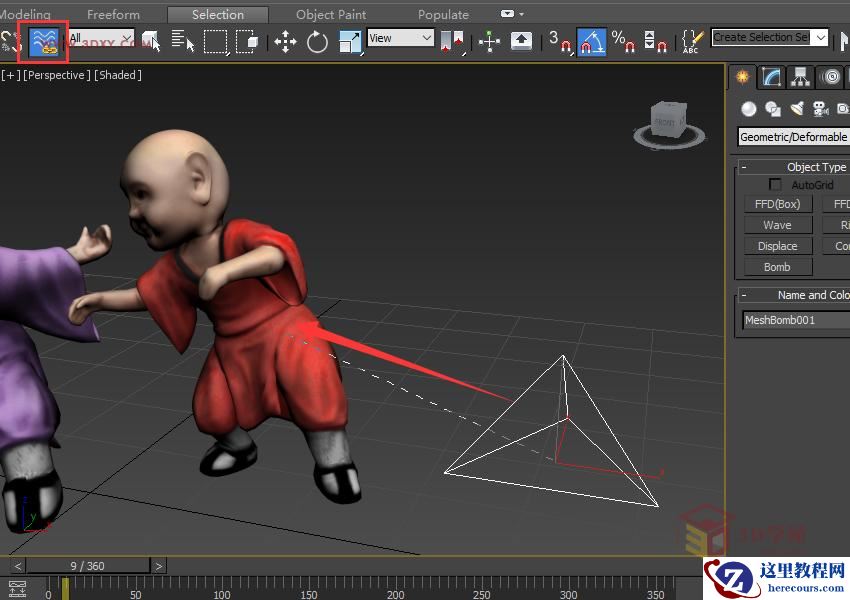The height and width of the screenshot is (600, 850).
Task: Switch to the Object Paint tab
Action: coord(331,15)
